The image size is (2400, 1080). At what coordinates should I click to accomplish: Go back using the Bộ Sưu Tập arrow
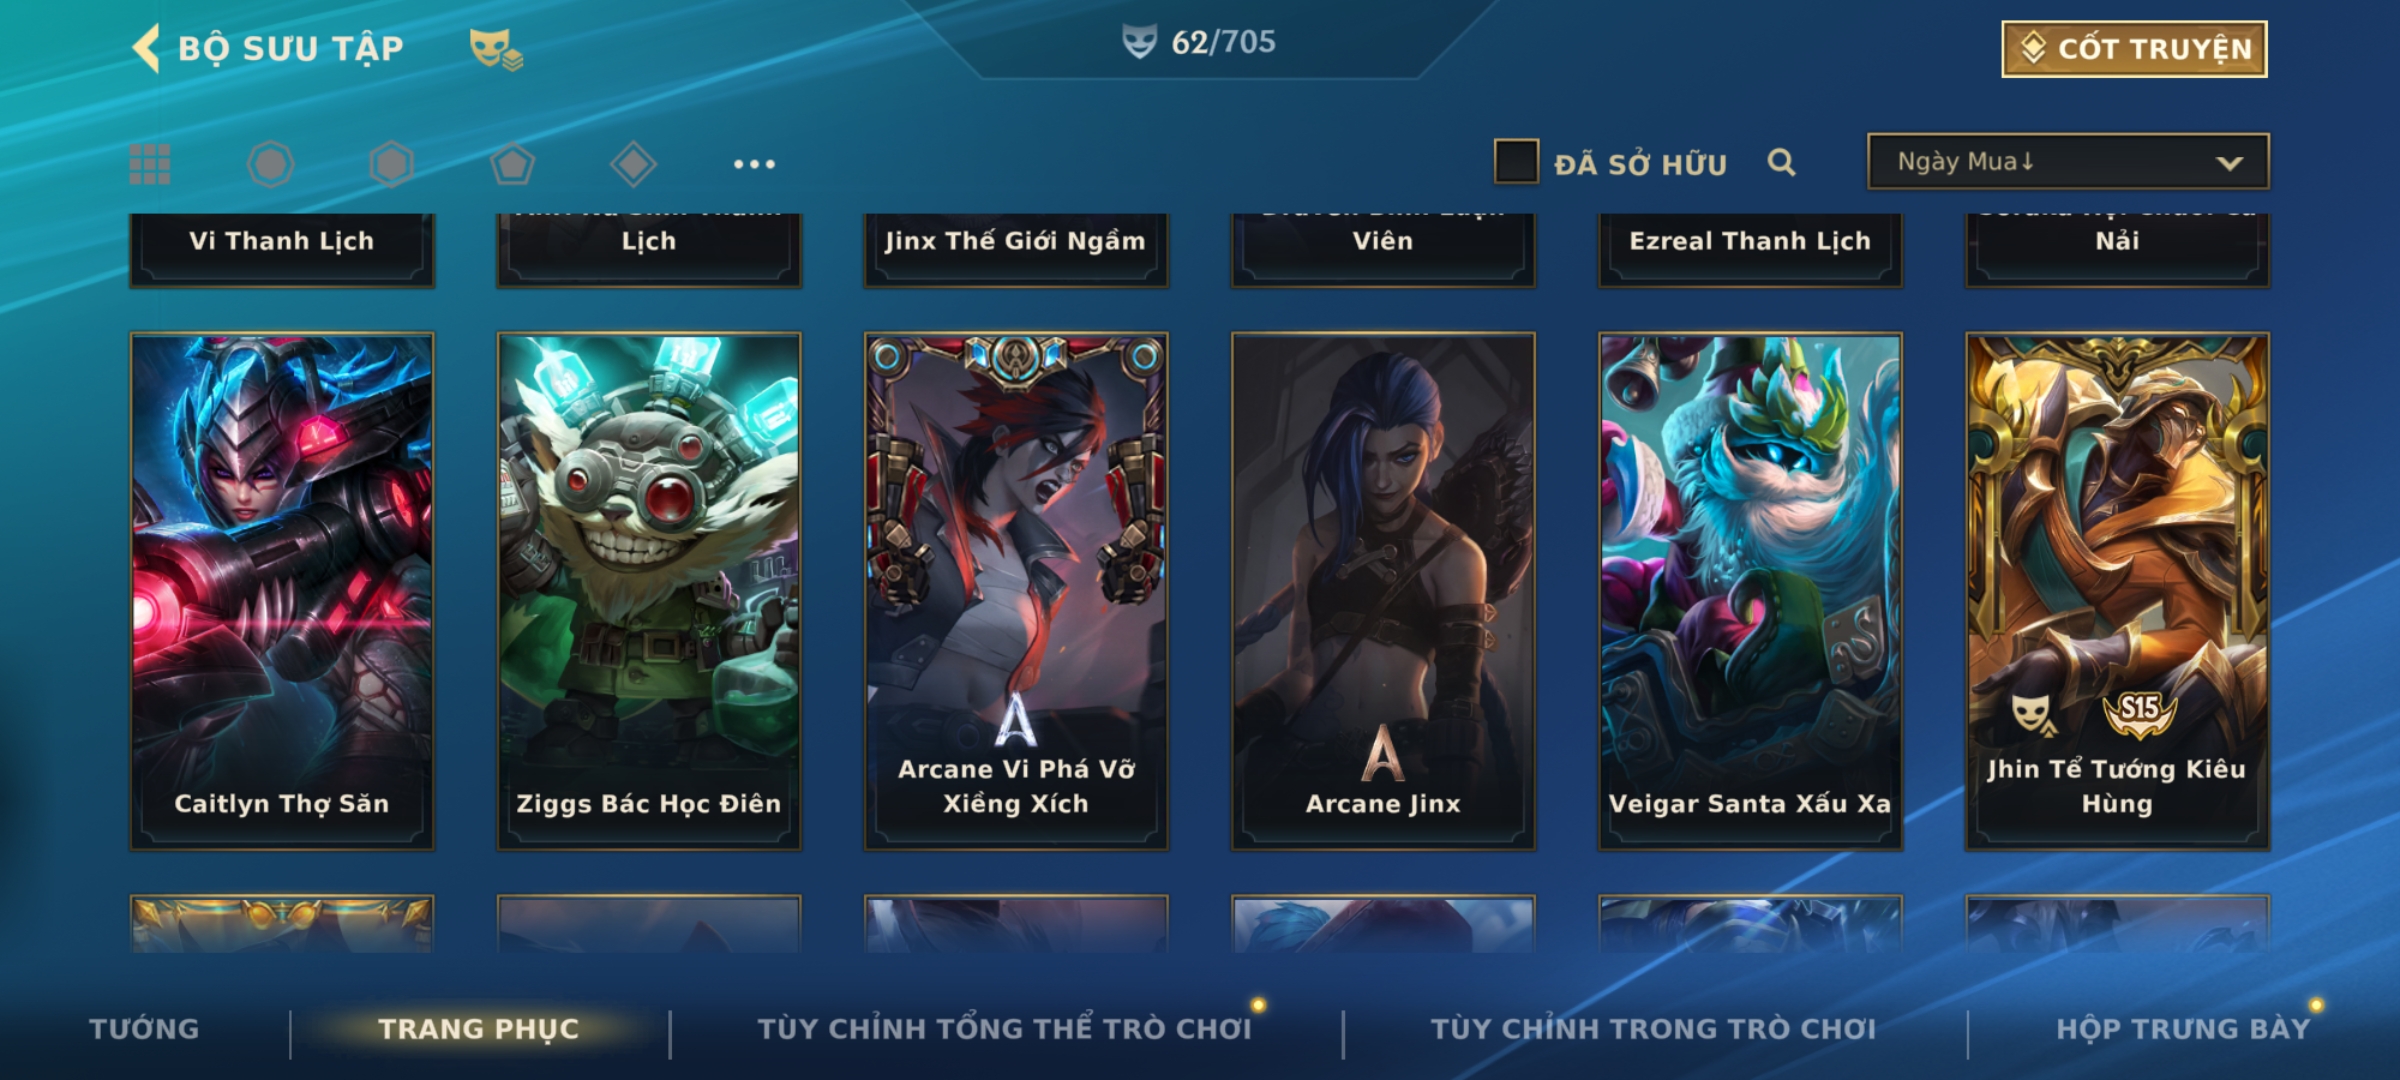[x=146, y=48]
